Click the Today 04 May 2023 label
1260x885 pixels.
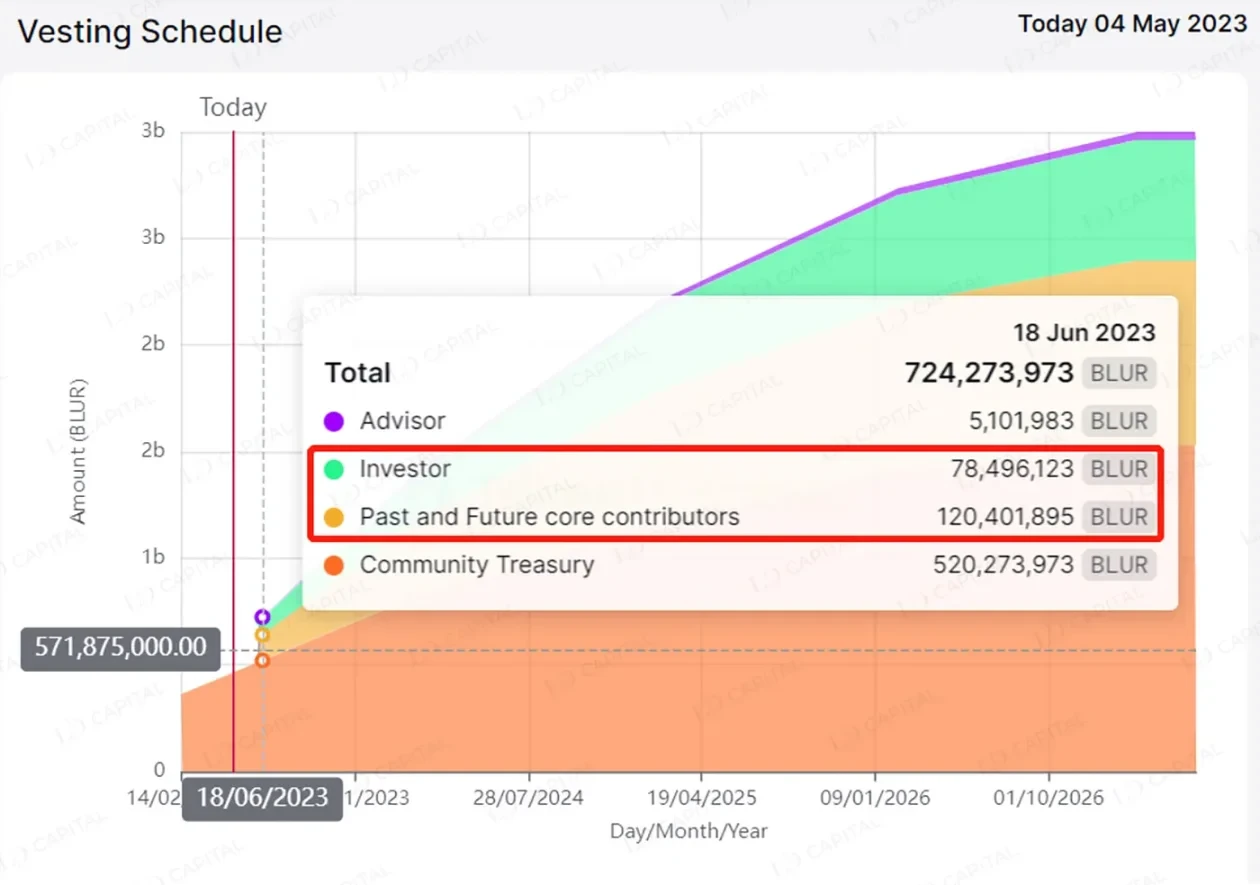click(x=1132, y=24)
